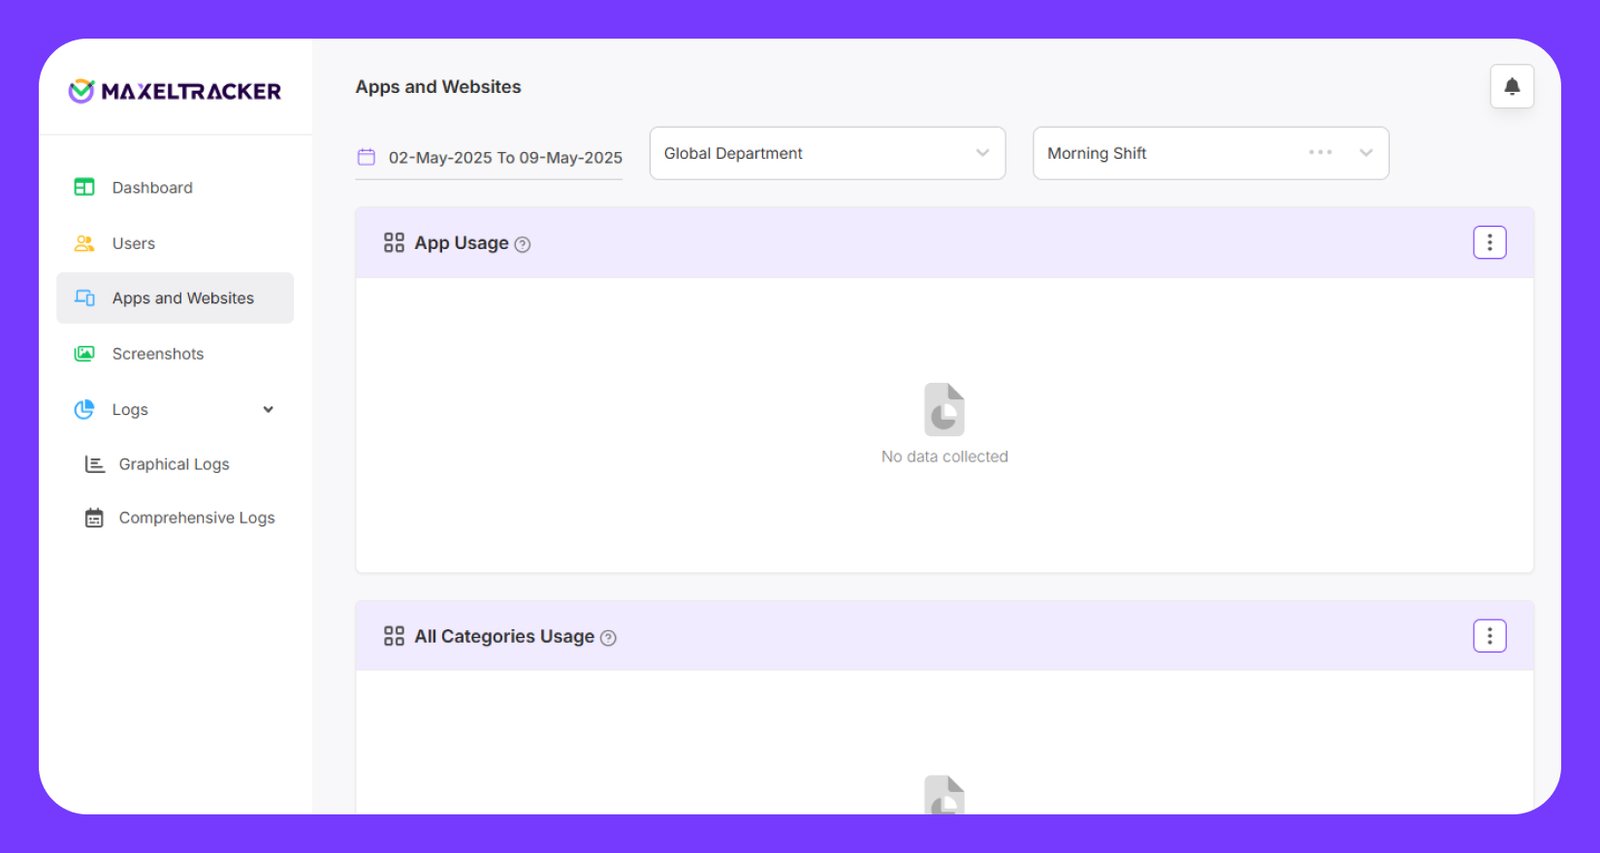
Task: Click the calendar icon beside date range
Action: point(366,157)
